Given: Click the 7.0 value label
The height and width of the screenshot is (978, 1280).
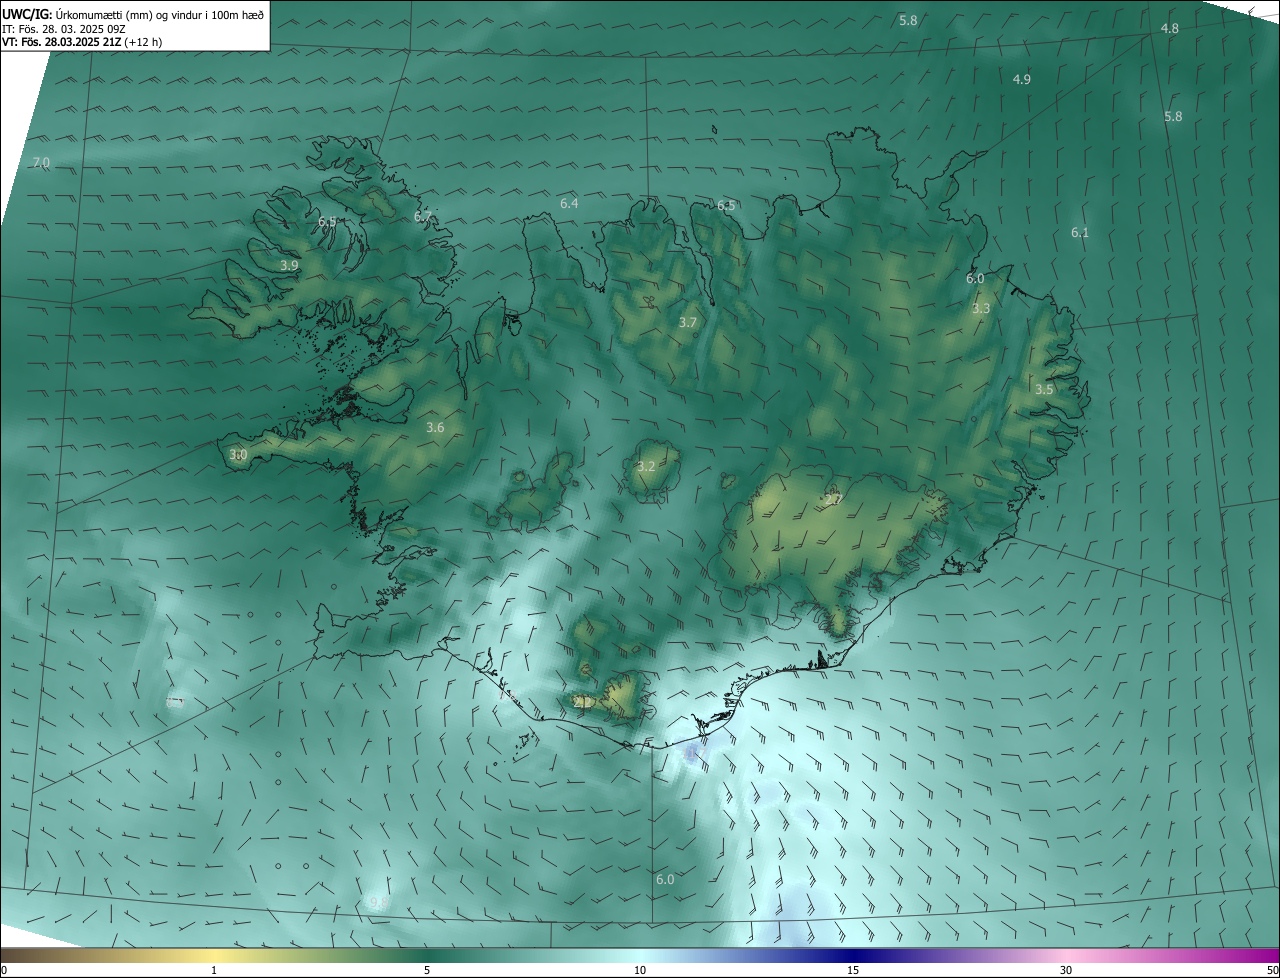Looking at the screenshot, I should pos(41,162).
